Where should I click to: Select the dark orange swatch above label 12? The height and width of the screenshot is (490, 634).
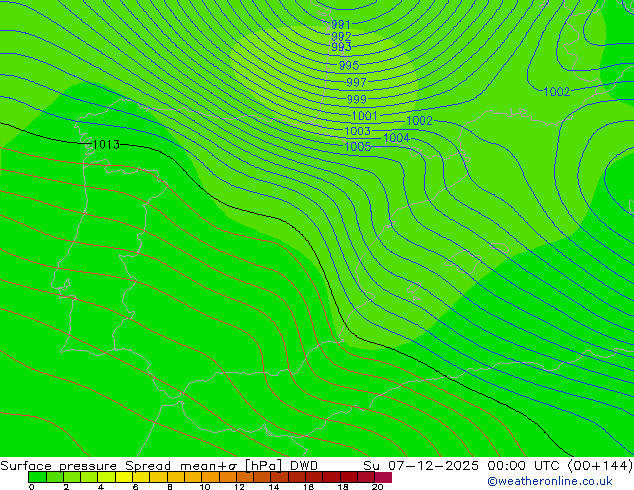click(x=245, y=477)
